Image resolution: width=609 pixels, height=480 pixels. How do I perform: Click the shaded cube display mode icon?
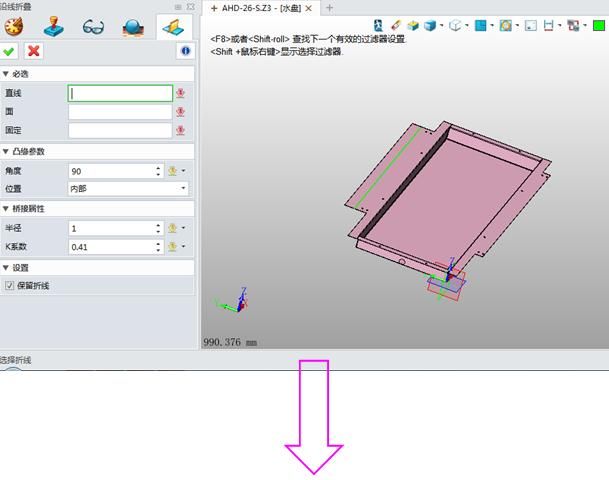click(x=430, y=25)
